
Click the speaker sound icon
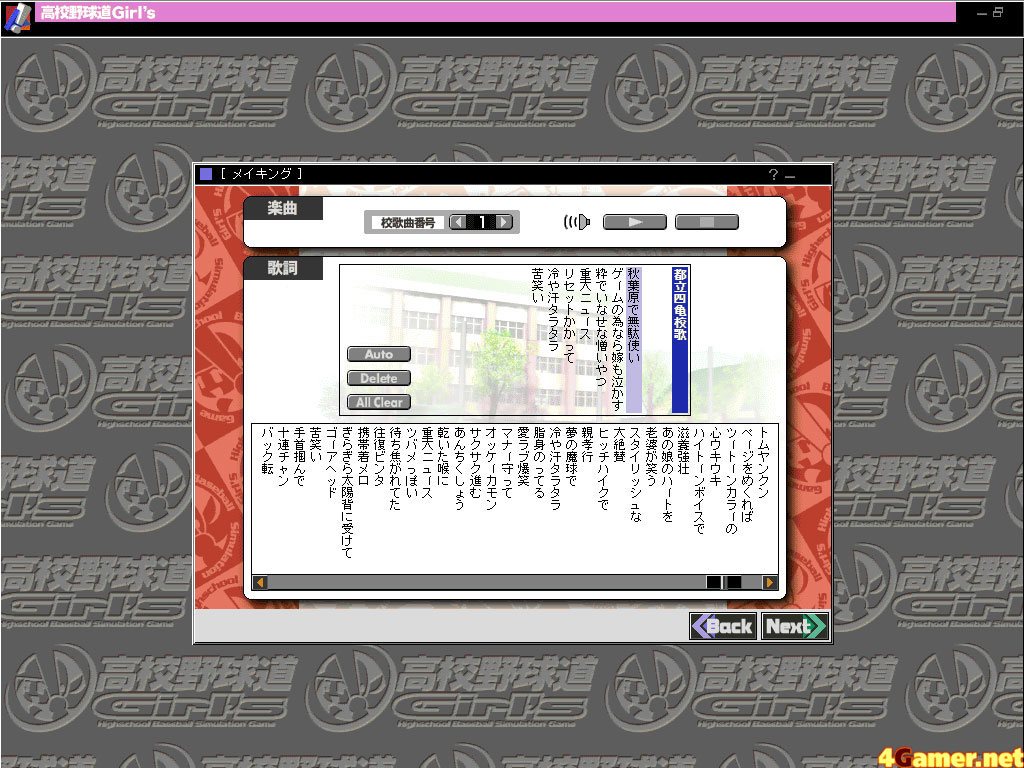577,222
